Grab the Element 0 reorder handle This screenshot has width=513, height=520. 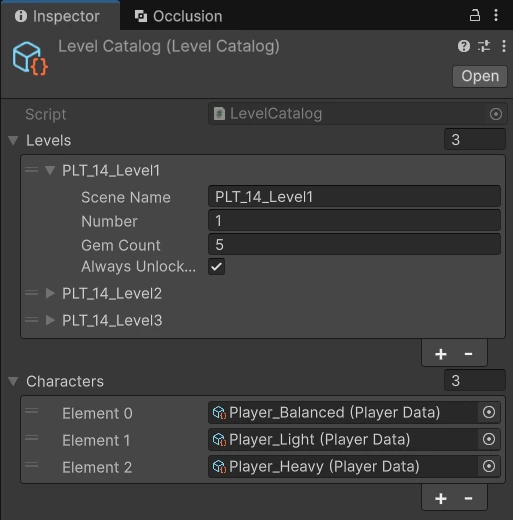tap(32, 411)
